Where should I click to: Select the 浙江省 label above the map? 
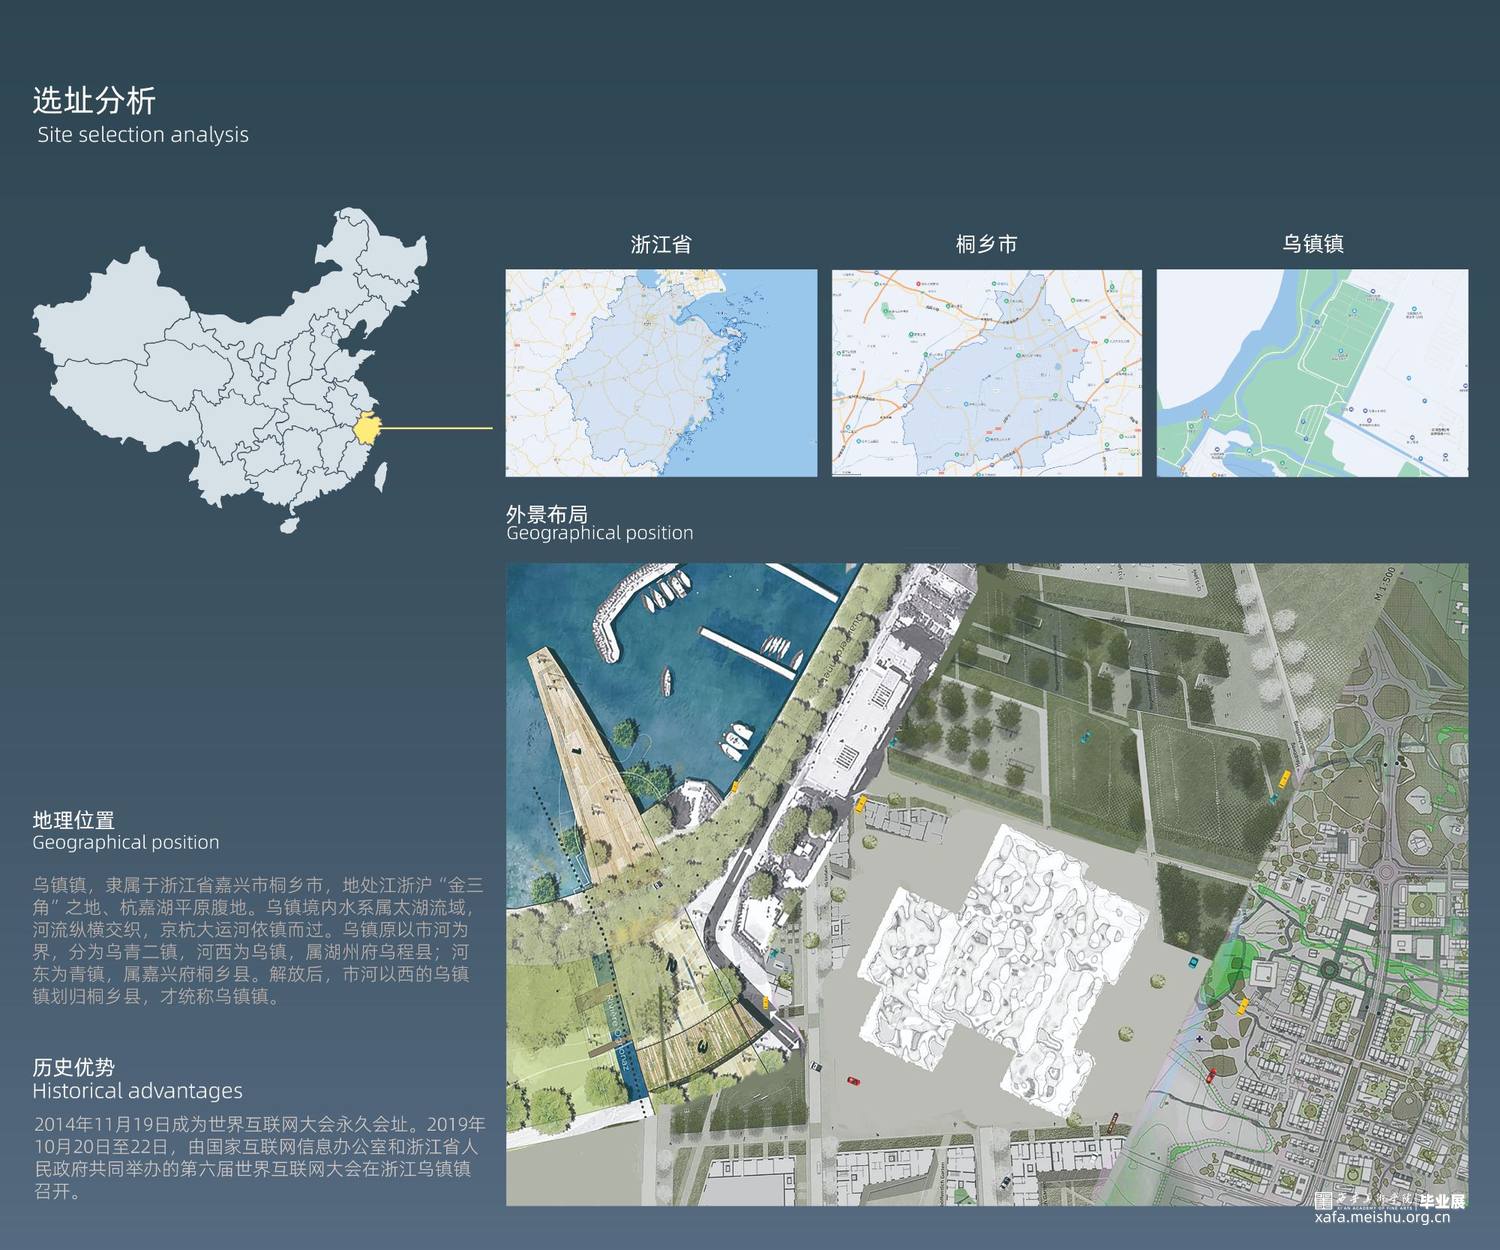point(661,244)
